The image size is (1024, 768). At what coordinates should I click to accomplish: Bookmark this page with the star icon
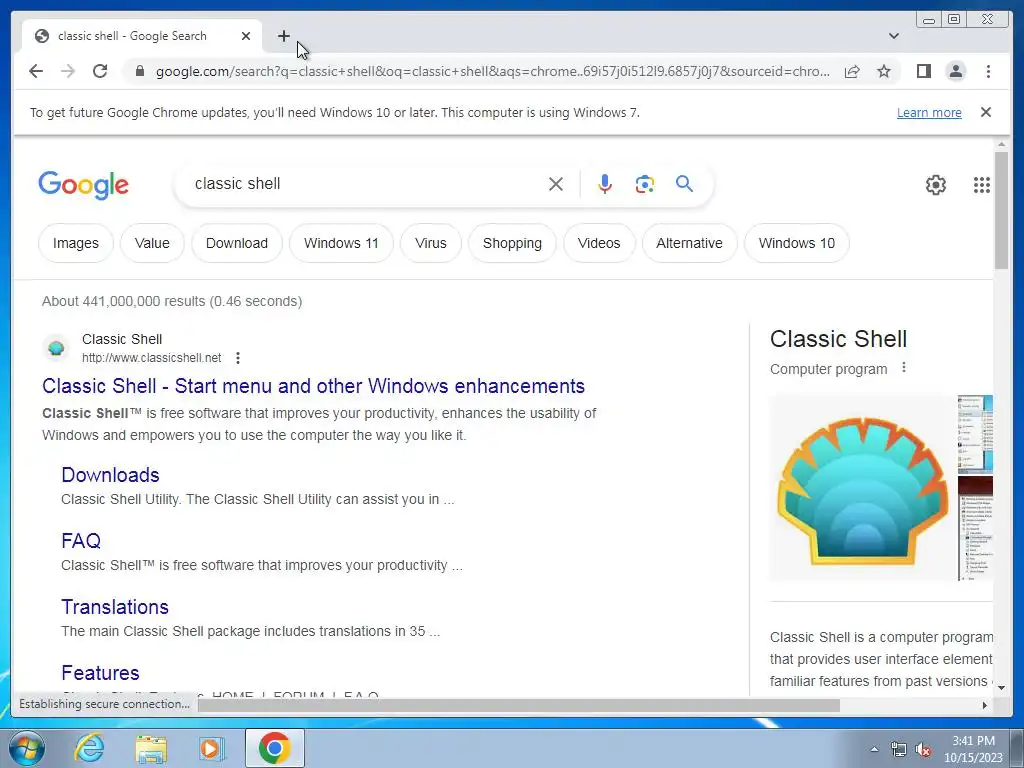(884, 71)
